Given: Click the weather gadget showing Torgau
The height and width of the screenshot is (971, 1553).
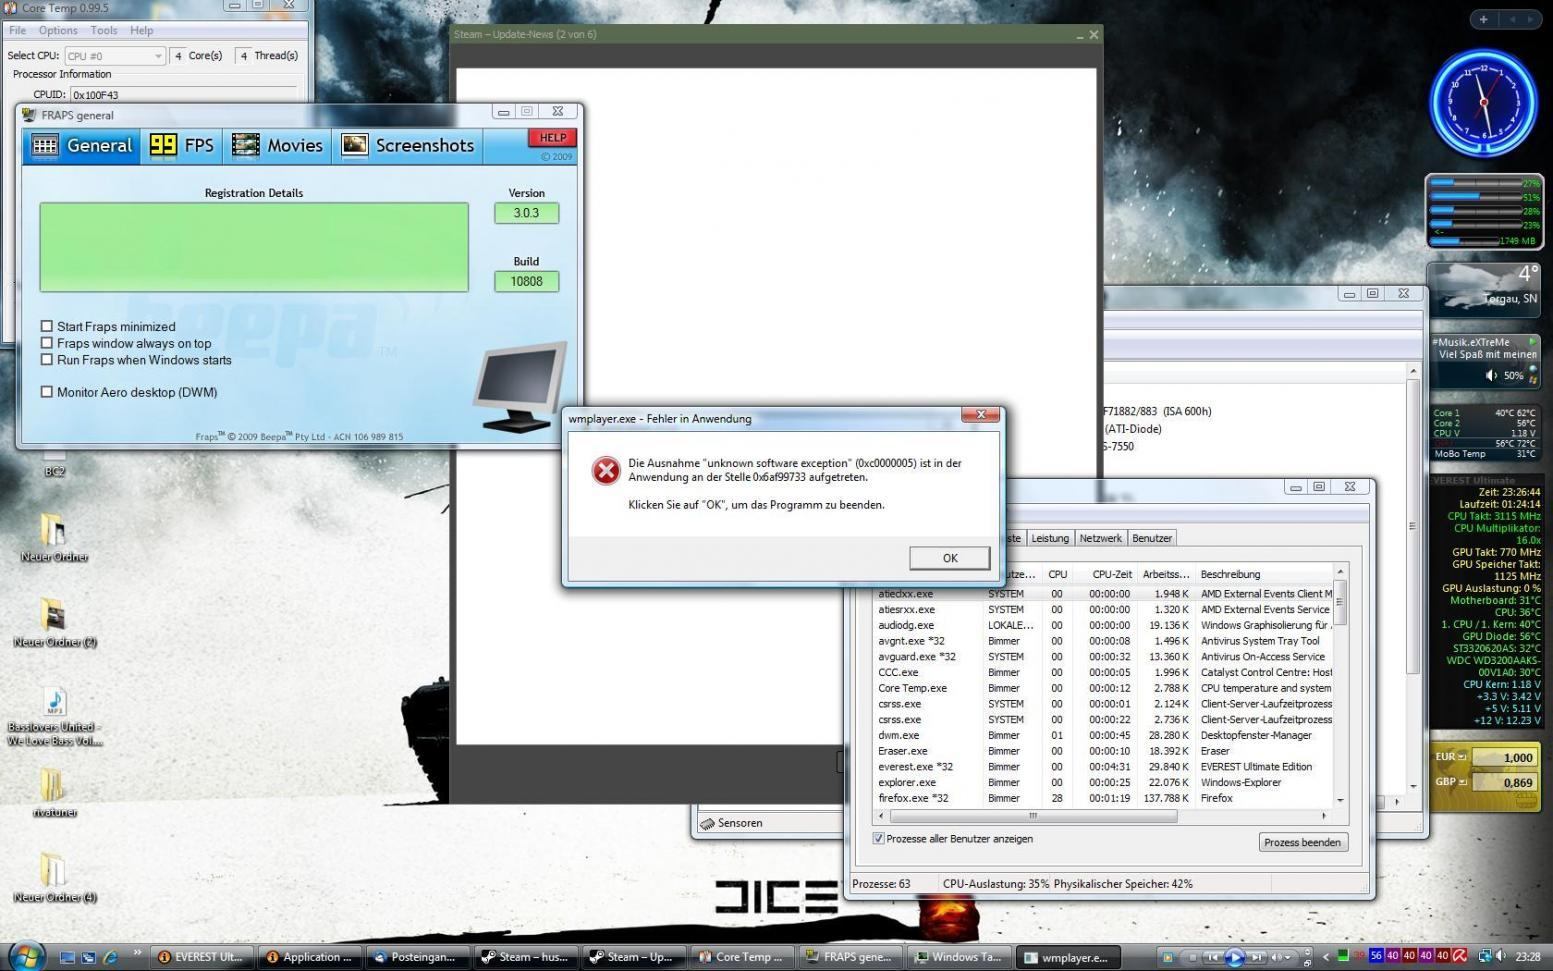Looking at the screenshot, I should tap(1483, 289).
